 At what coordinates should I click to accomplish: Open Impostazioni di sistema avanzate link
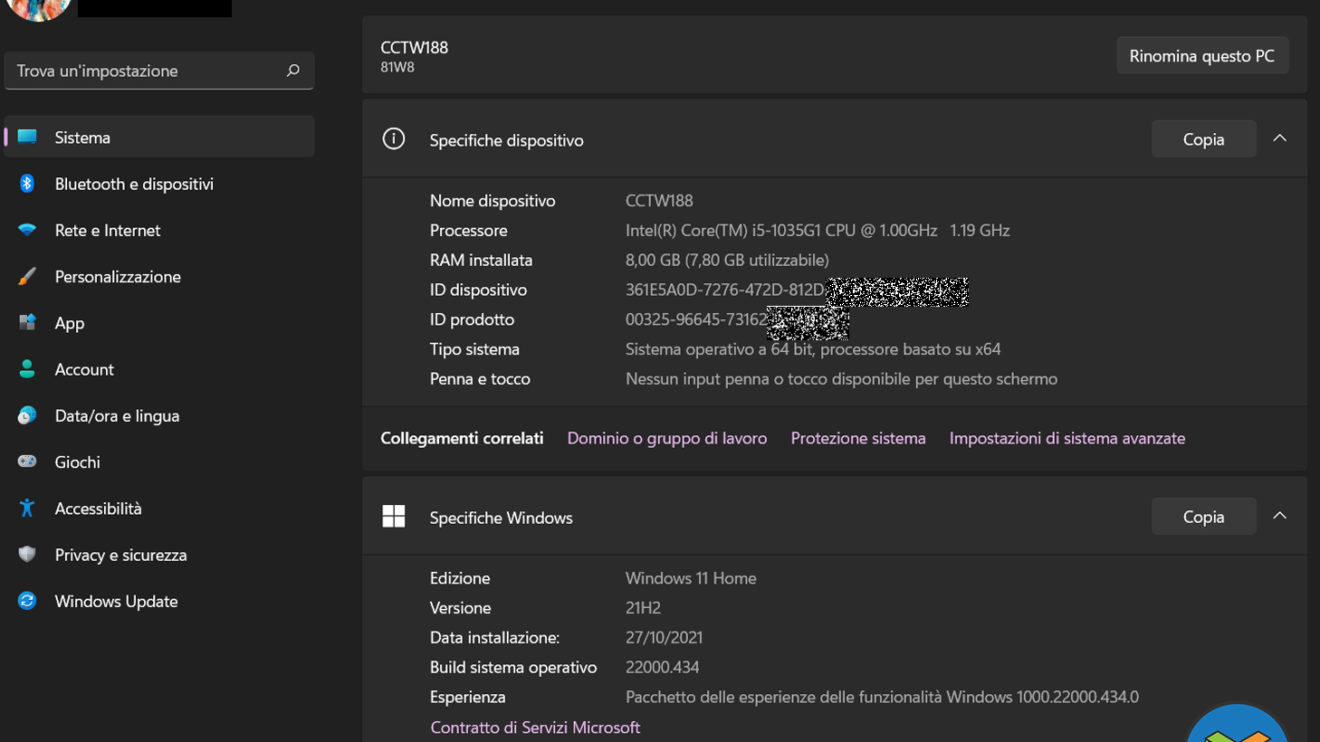(x=1066, y=438)
